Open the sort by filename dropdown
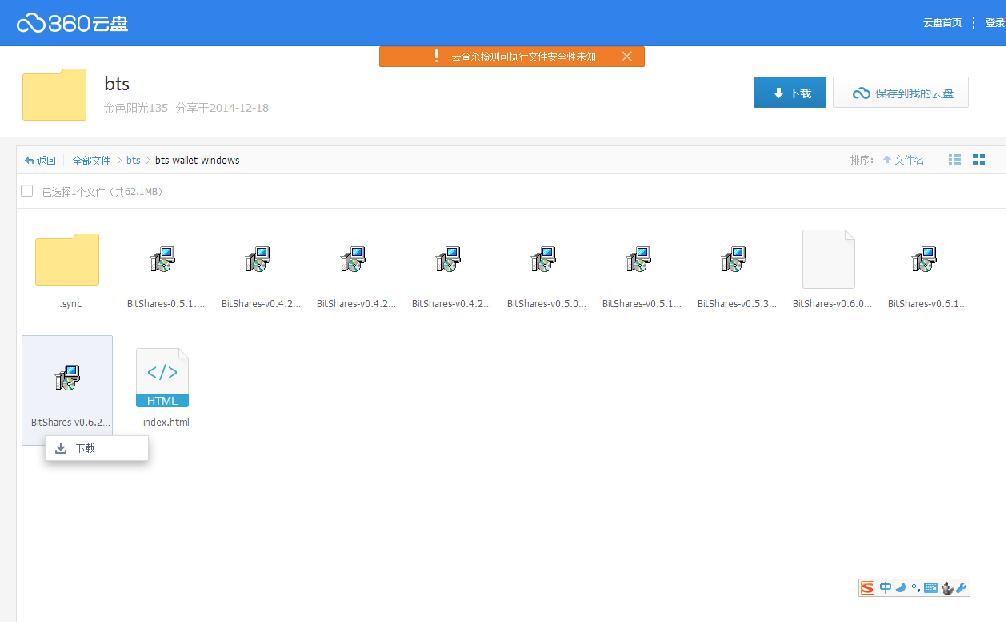 [x=903, y=160]
